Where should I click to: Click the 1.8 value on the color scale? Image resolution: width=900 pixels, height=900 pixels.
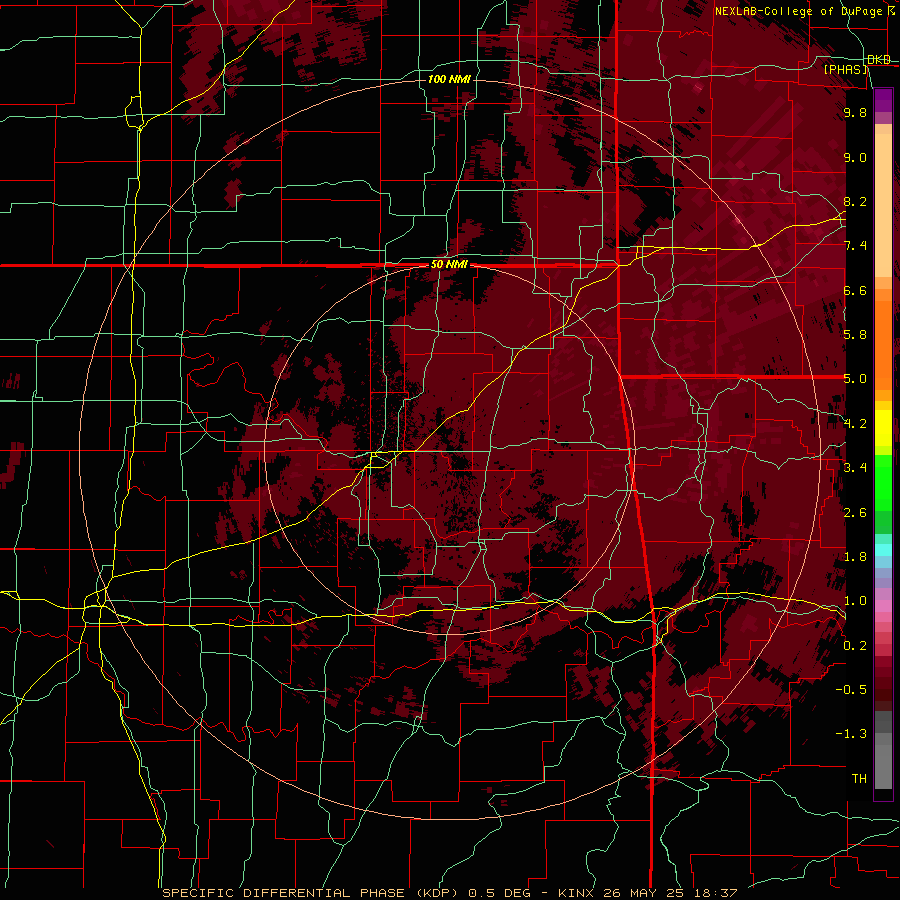pyautogui.click(x=855, y=557)
